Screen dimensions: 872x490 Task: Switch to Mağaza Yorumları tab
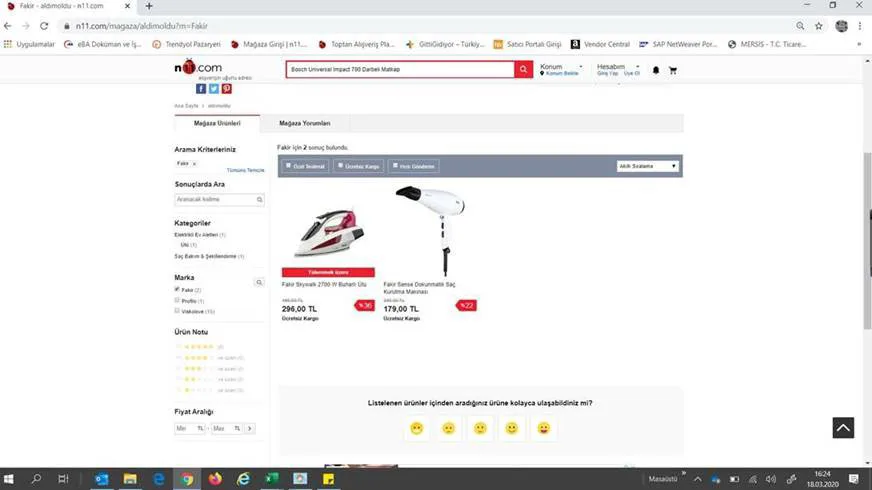tap(305, 123)
